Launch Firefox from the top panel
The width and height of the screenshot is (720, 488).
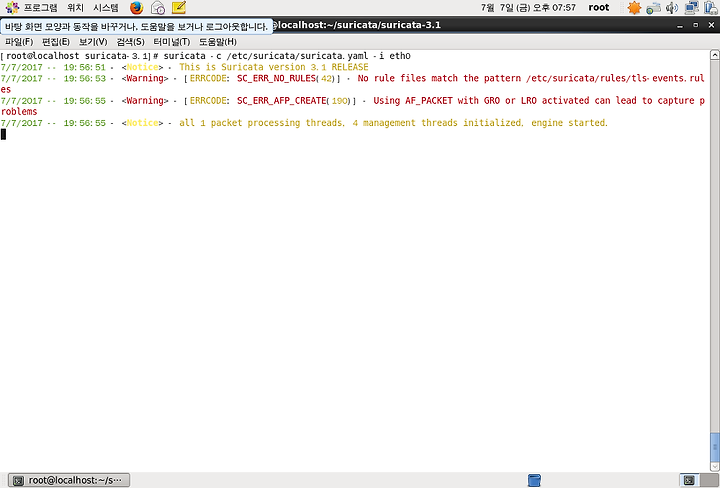(136, 8)
